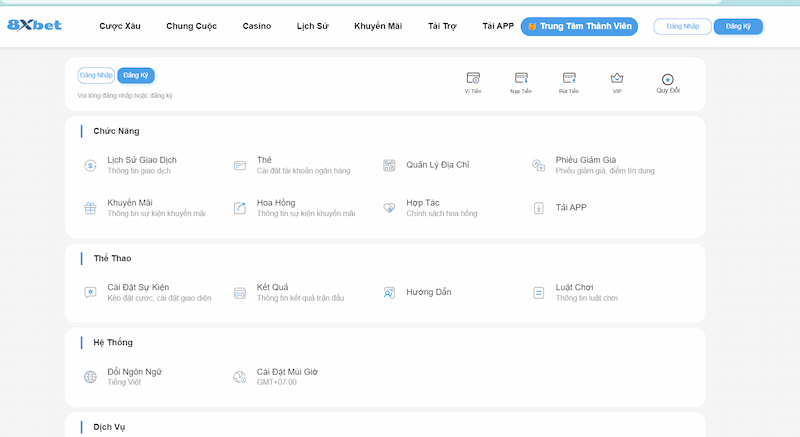
Task: Click the Rút Tiền withdraw icon
Action: tap(569, 78)
